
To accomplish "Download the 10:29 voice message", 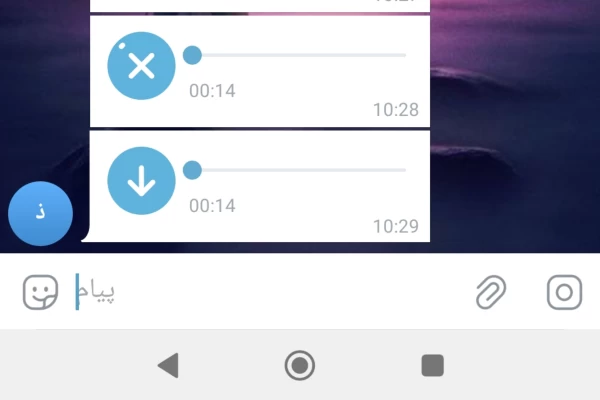I will click(x=141, y=181).
